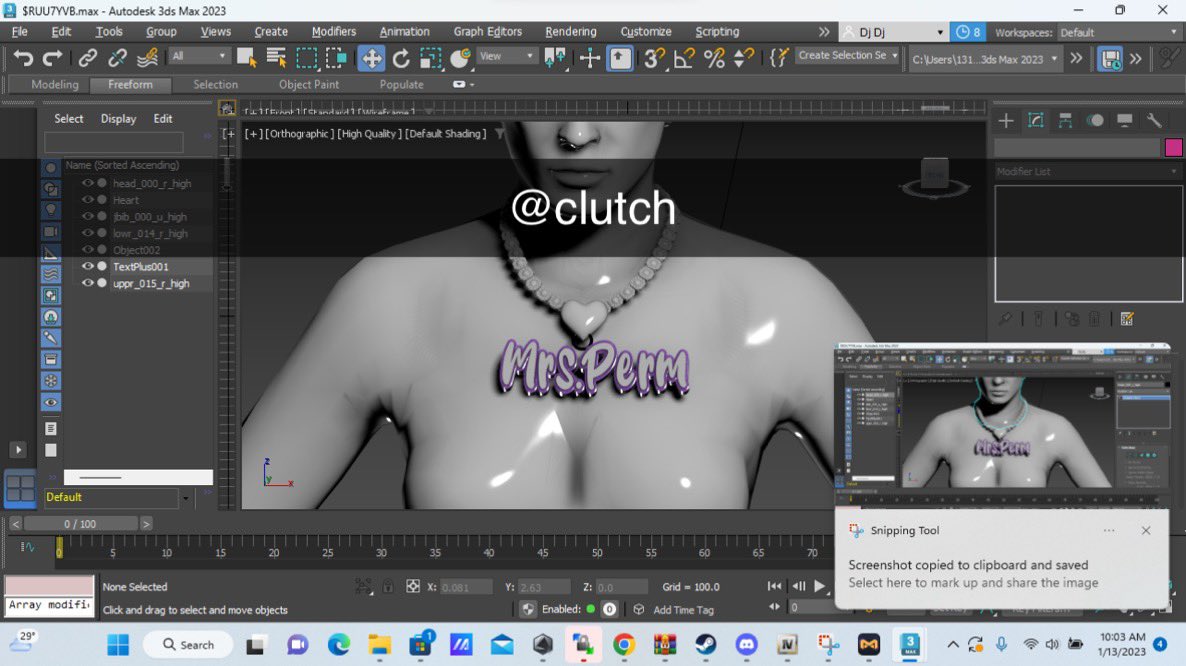The image size is (1186, 666).
Task: Click the Select and Place tool
Action: tap(460, 58)
